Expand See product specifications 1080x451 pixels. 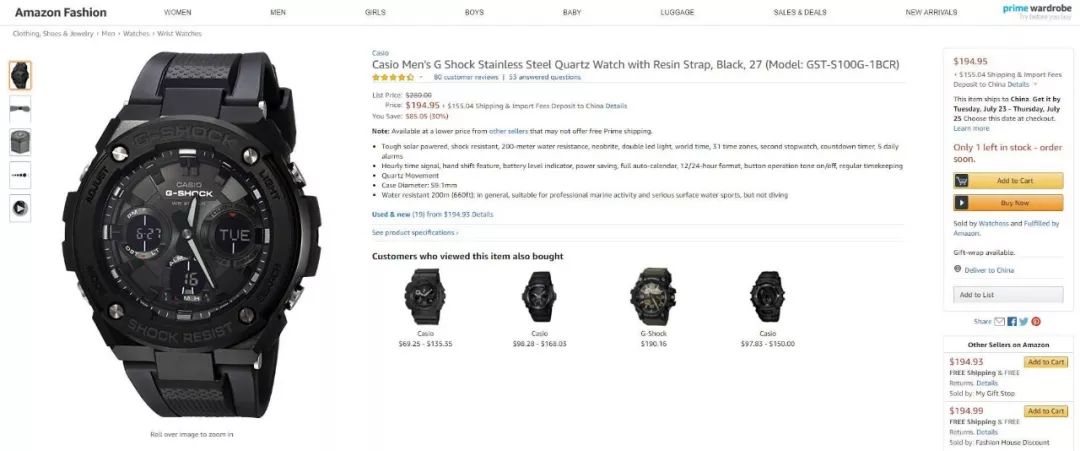click(x=415, y=233)
